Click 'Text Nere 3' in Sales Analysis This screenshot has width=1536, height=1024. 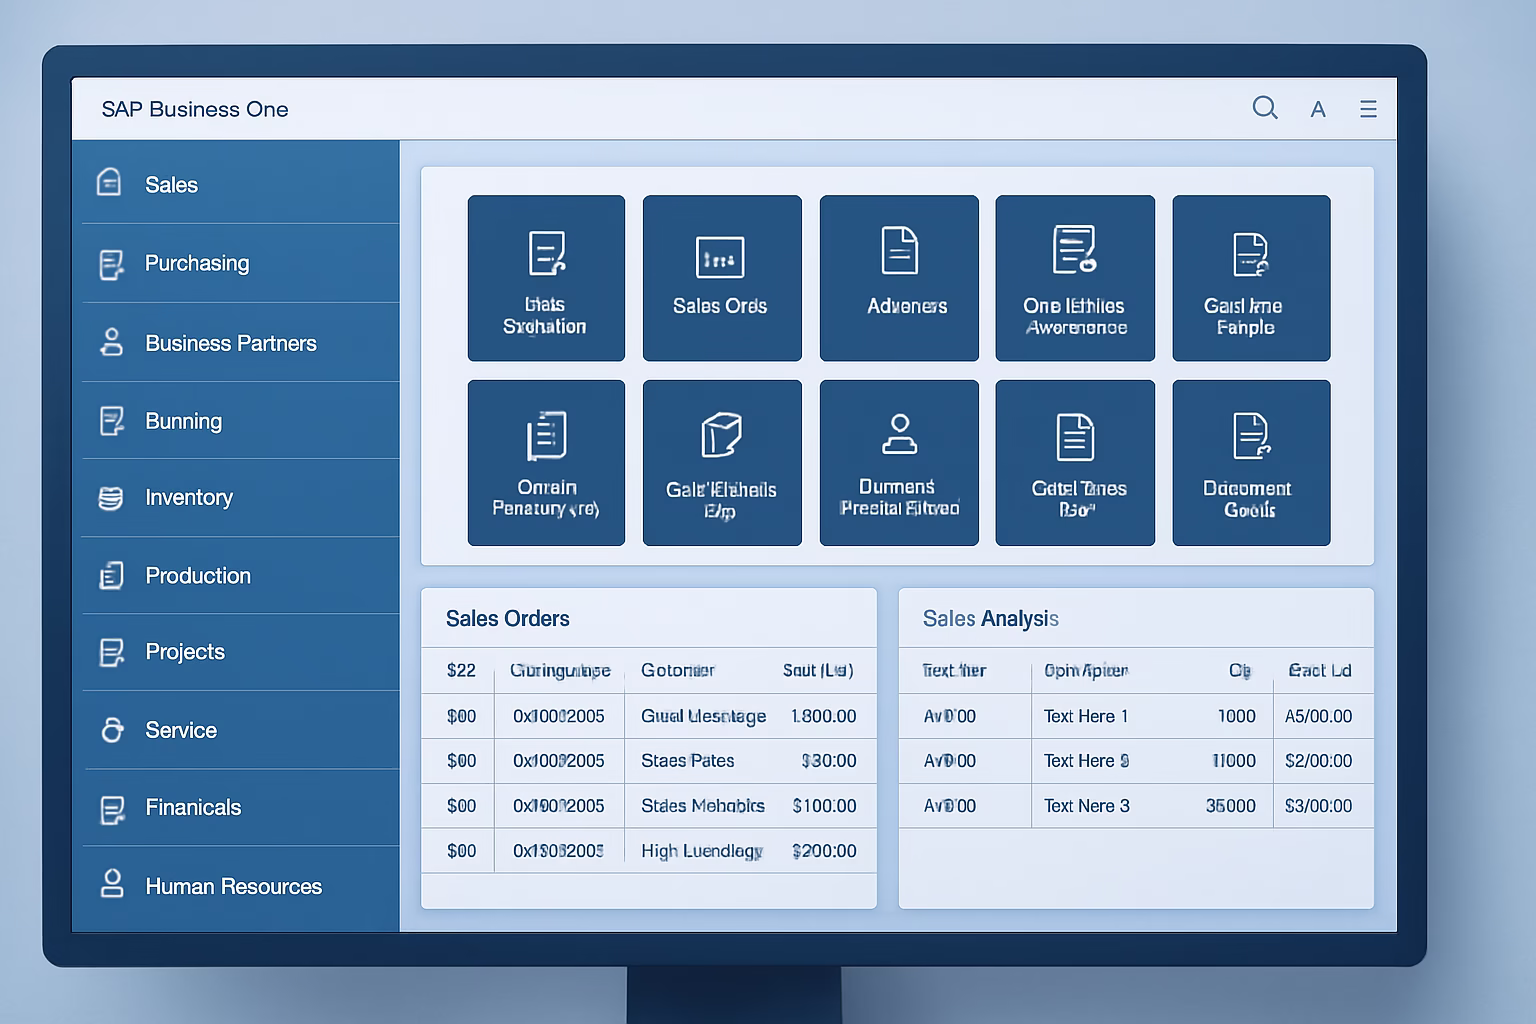[x=1086, y=806]
